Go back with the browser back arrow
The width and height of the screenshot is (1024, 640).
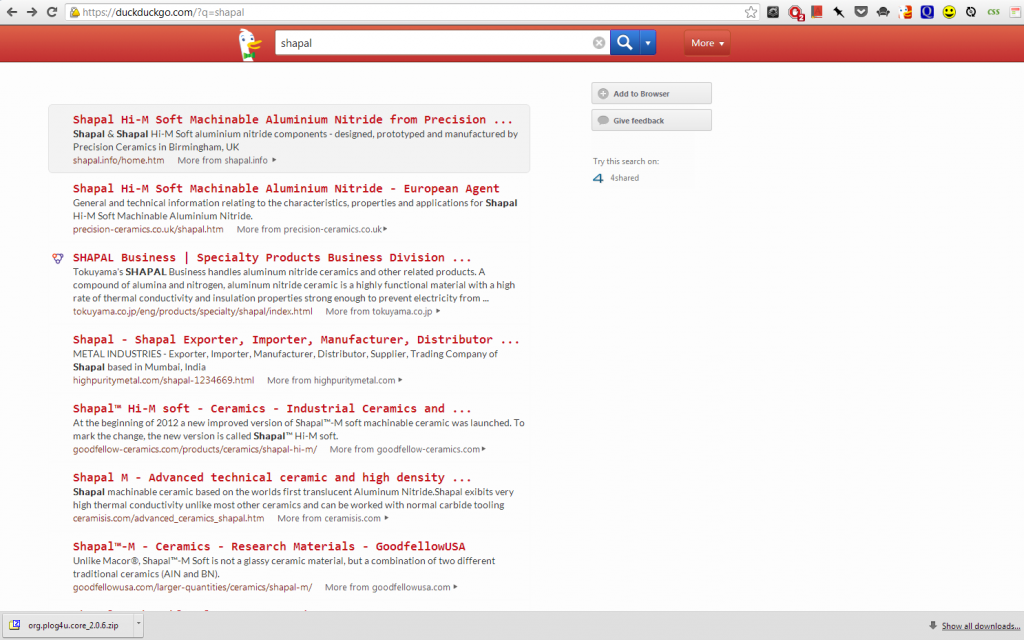pyautogui.click(x=12, y=12)
